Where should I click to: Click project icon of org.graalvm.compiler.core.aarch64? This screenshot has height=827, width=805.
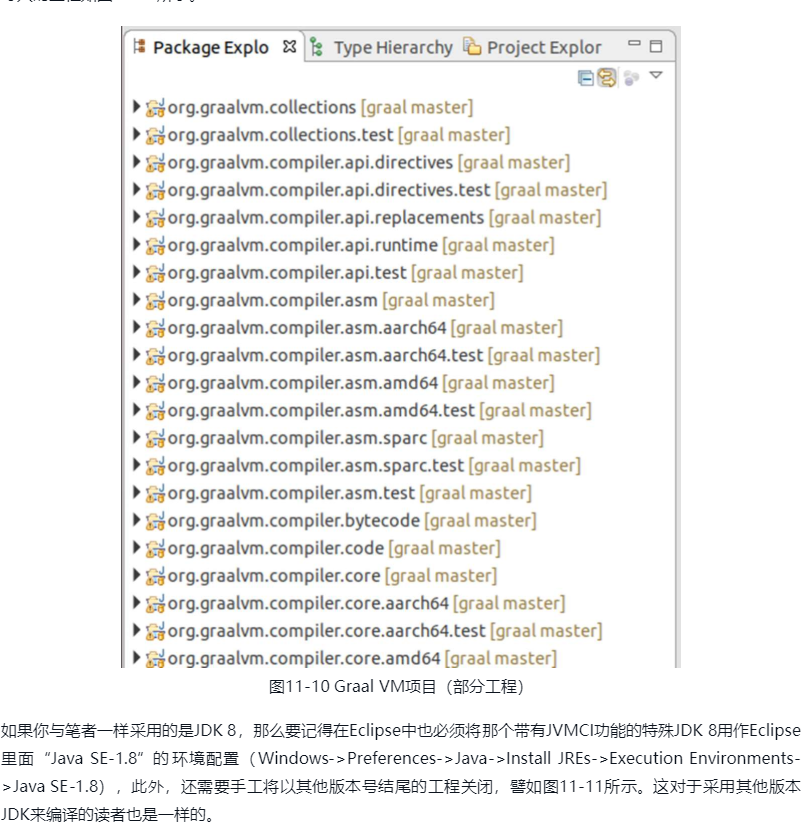155,603
